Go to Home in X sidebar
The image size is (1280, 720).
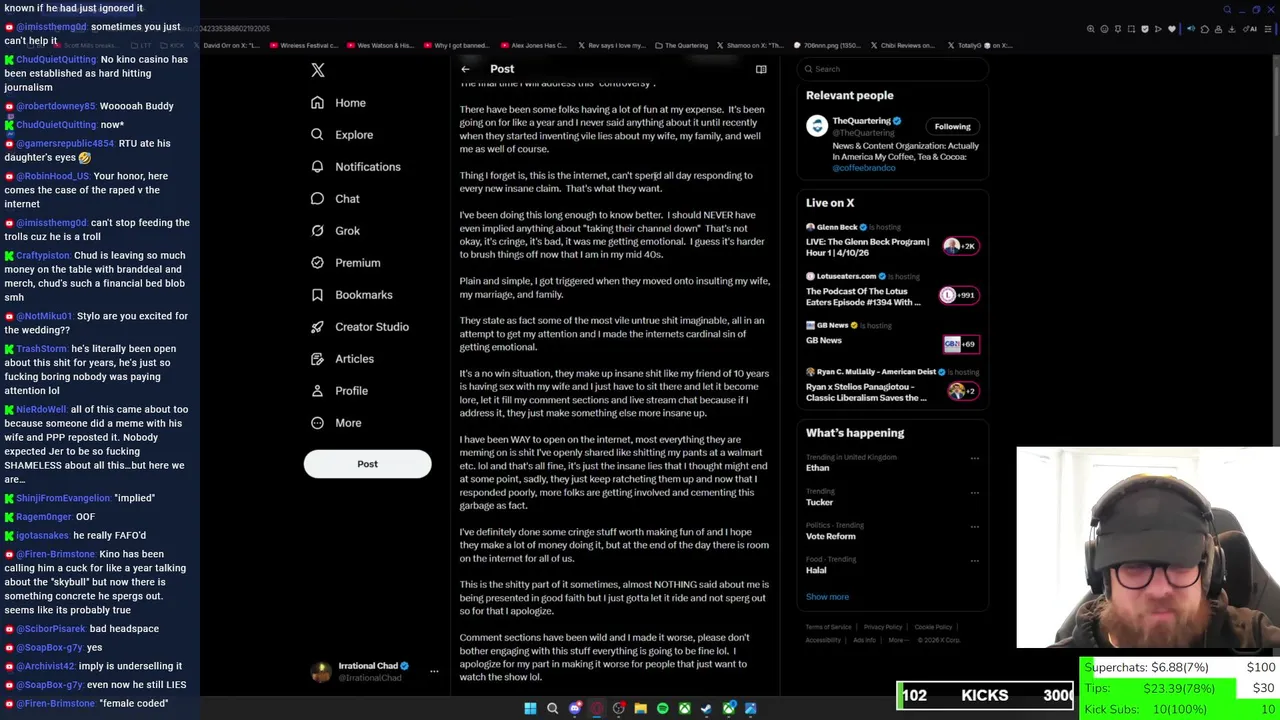tap(338, 103)
